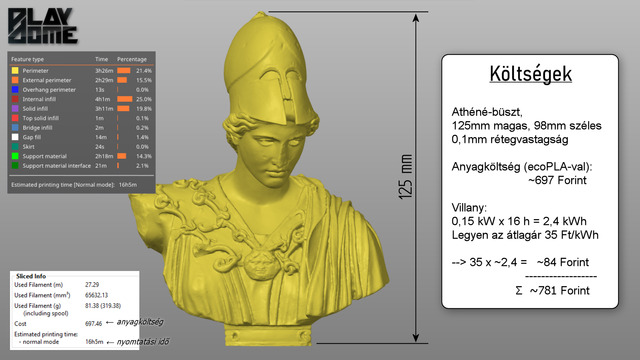Select the "Perimeter" label in the legend
The width and height of the screenshot is (640, 360).
pos(36,71)
